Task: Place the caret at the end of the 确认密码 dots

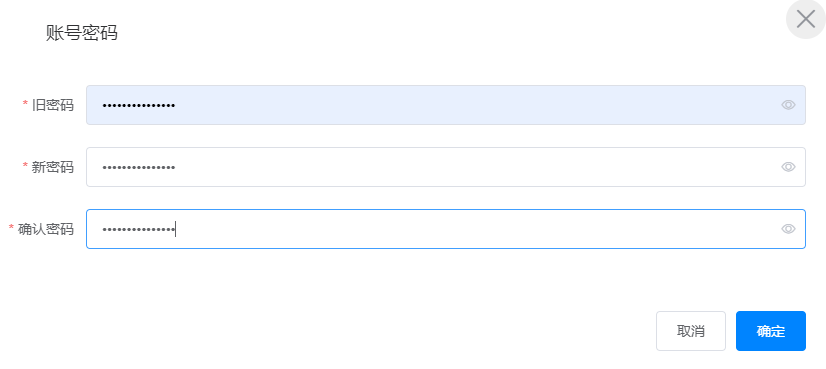Action: pos(176,229)
